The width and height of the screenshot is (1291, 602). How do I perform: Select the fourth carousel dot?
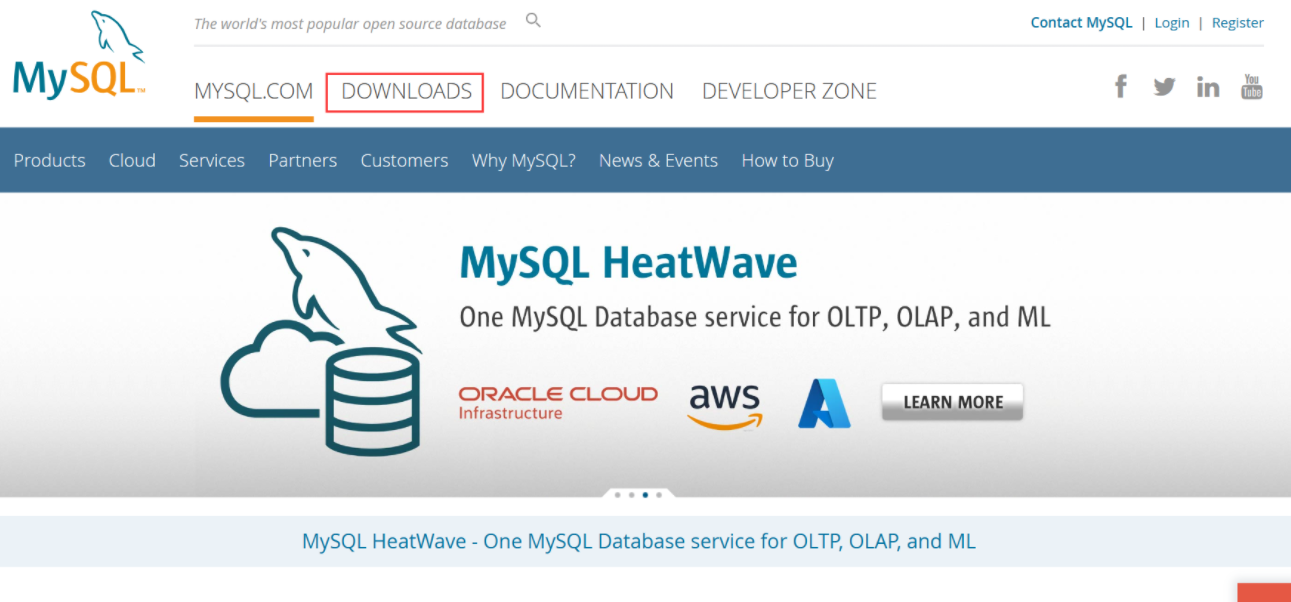[x=659, y=495]
